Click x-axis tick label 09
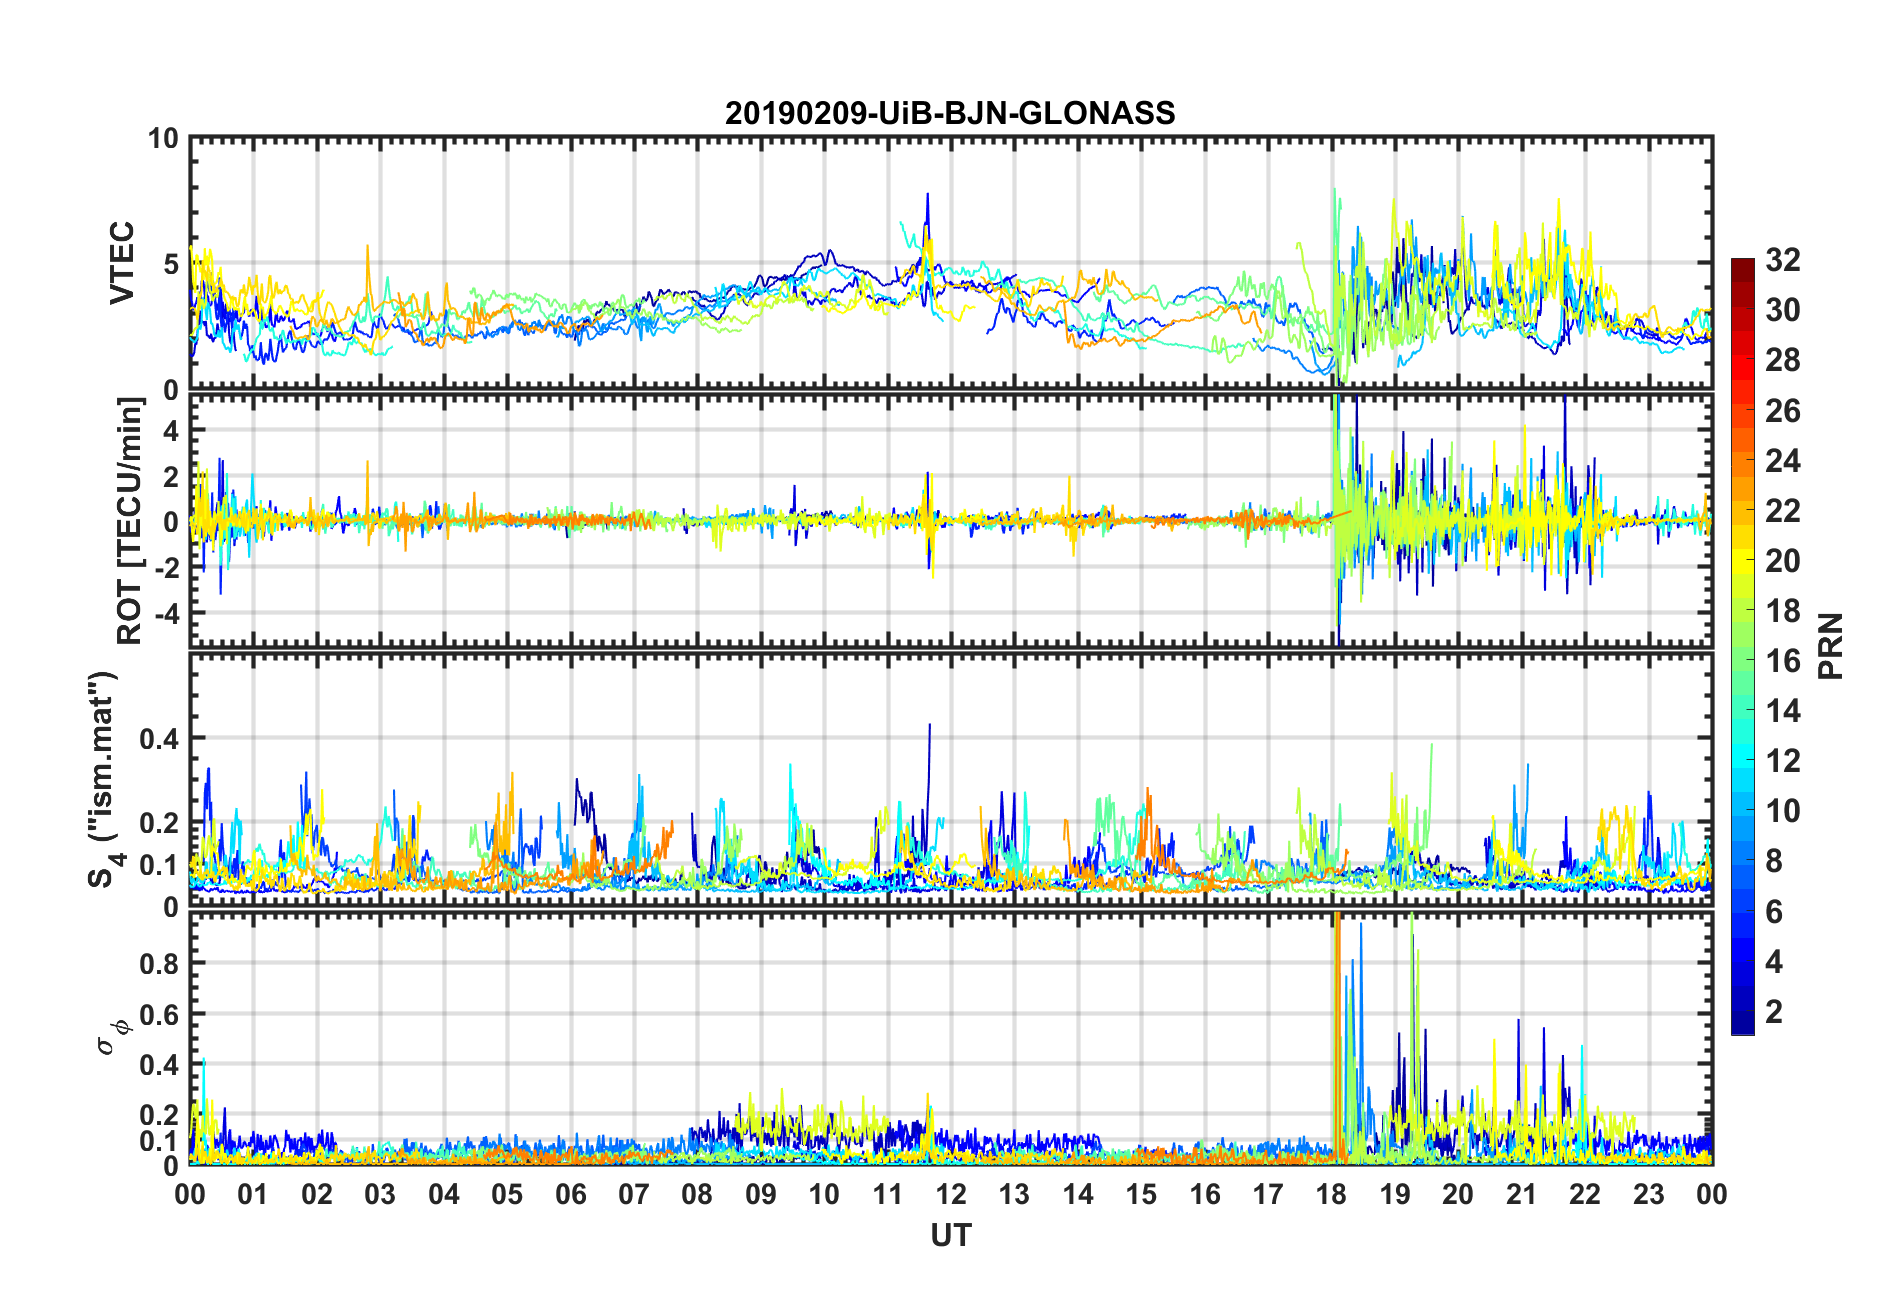 [761, 1194]
